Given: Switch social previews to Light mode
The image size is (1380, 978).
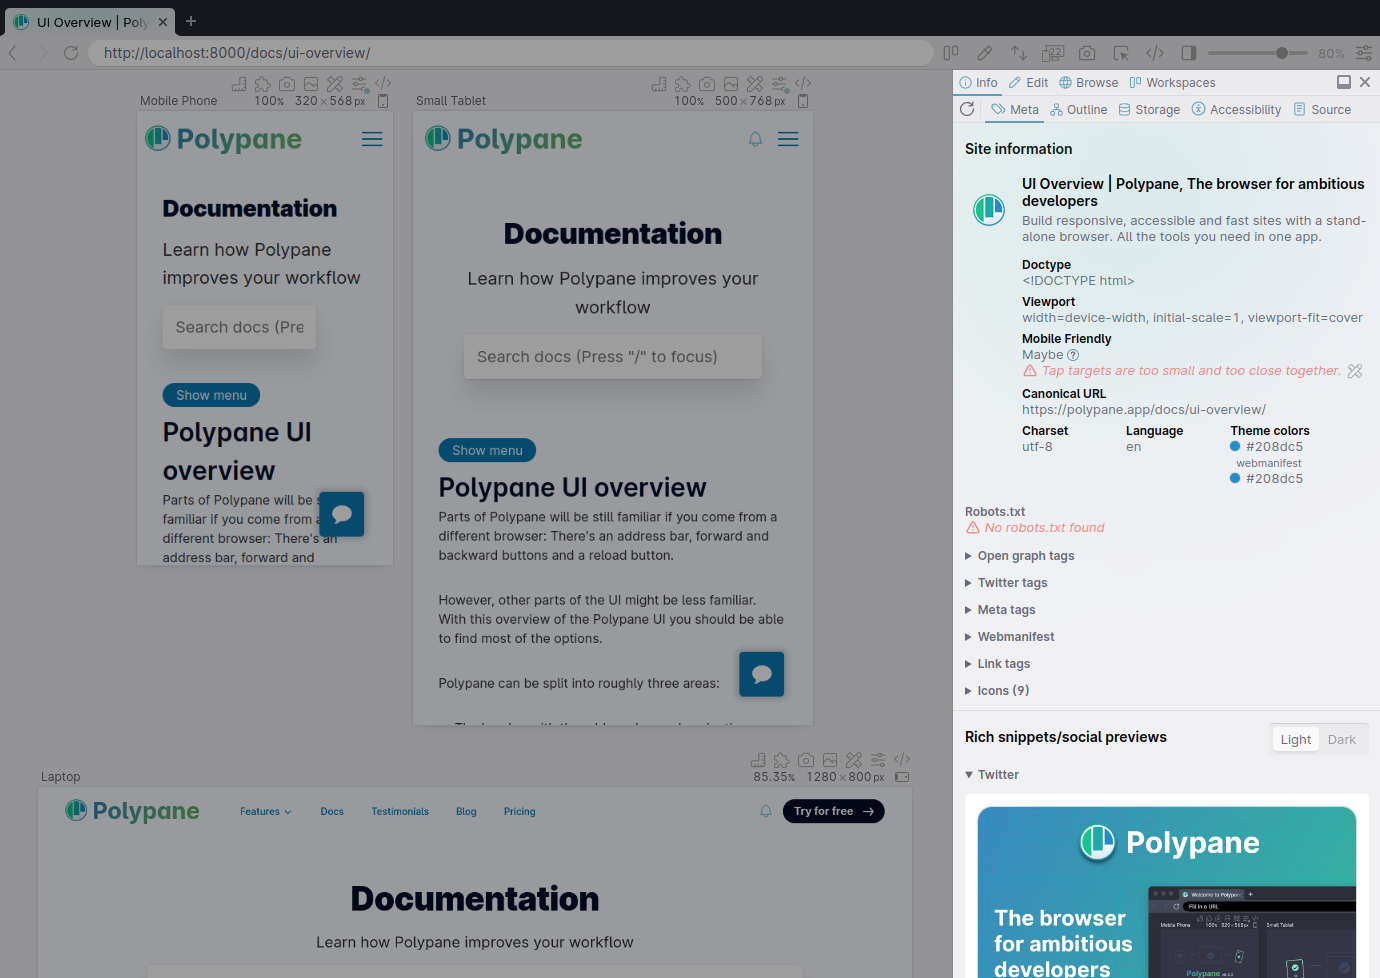Looking at the screenshot, I should coord(1295,740).
